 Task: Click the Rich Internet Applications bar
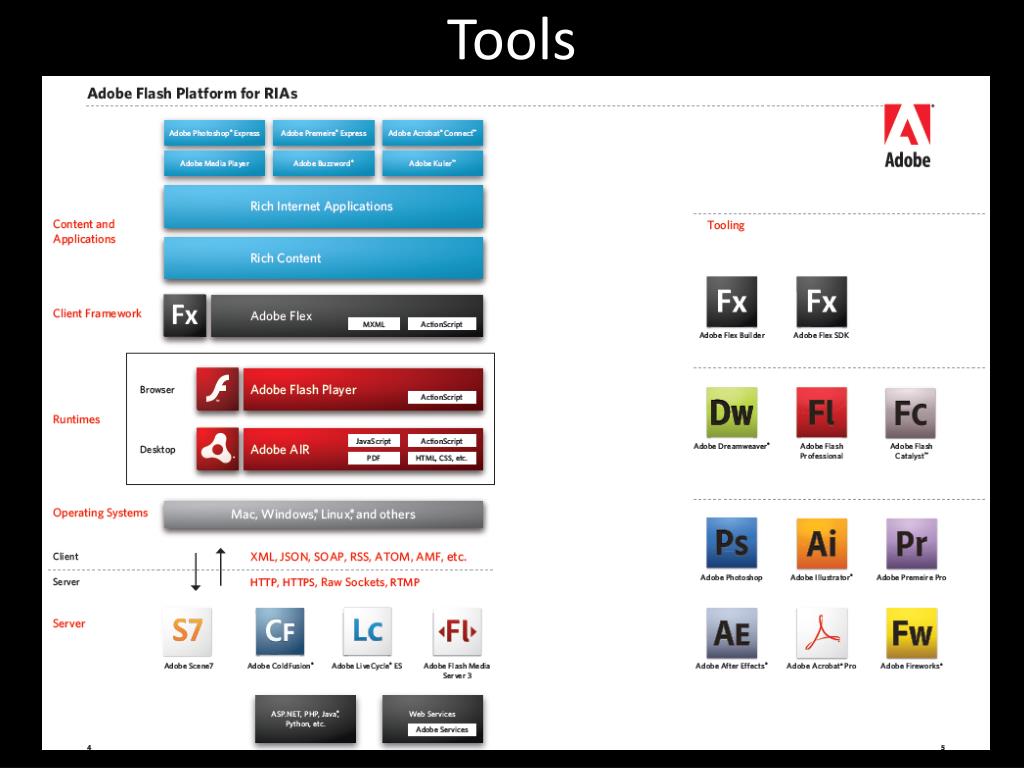(x=323, y=206)
